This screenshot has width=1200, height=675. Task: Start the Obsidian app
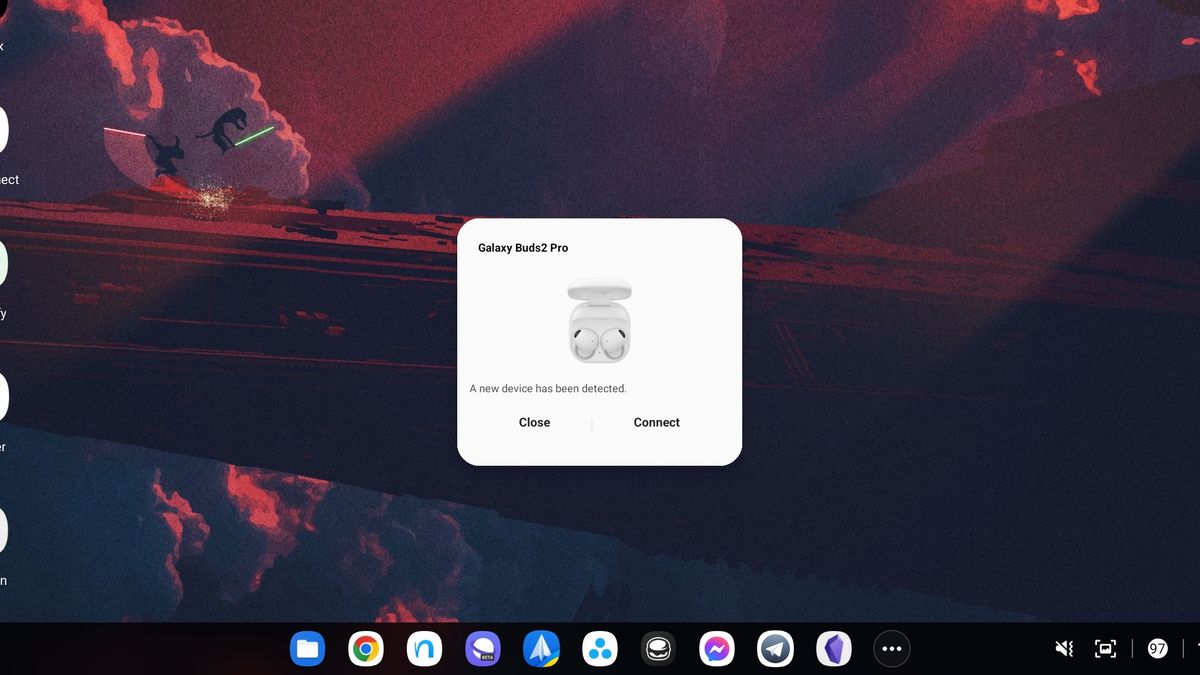coord(833,648)
